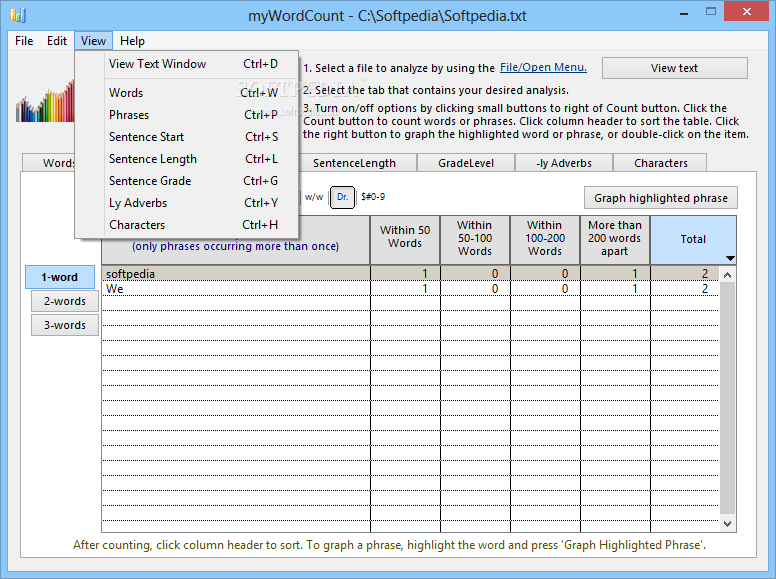
Task: Select the We row in the table
Action: [410, 289]
